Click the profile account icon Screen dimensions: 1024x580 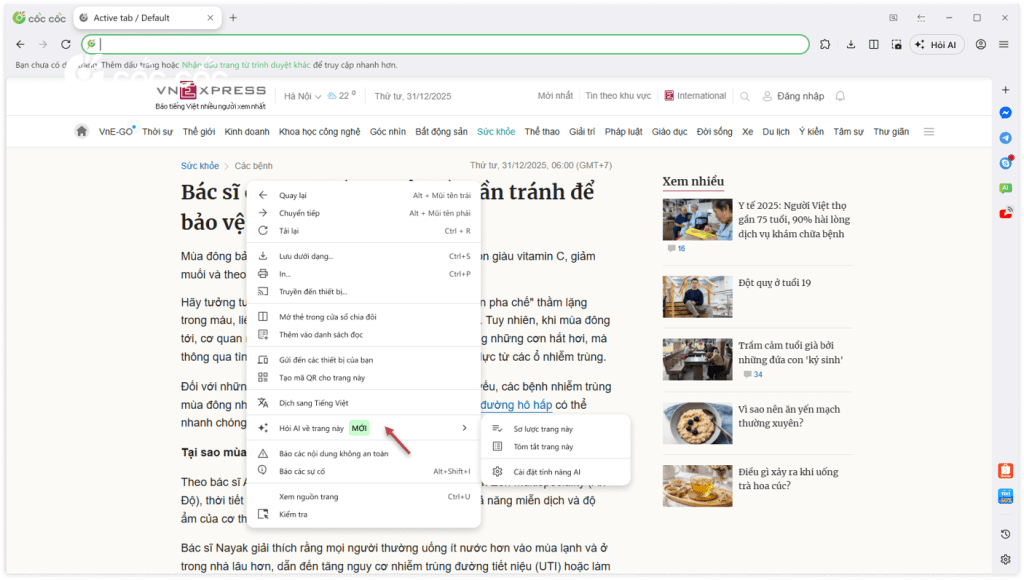point(981,44)
